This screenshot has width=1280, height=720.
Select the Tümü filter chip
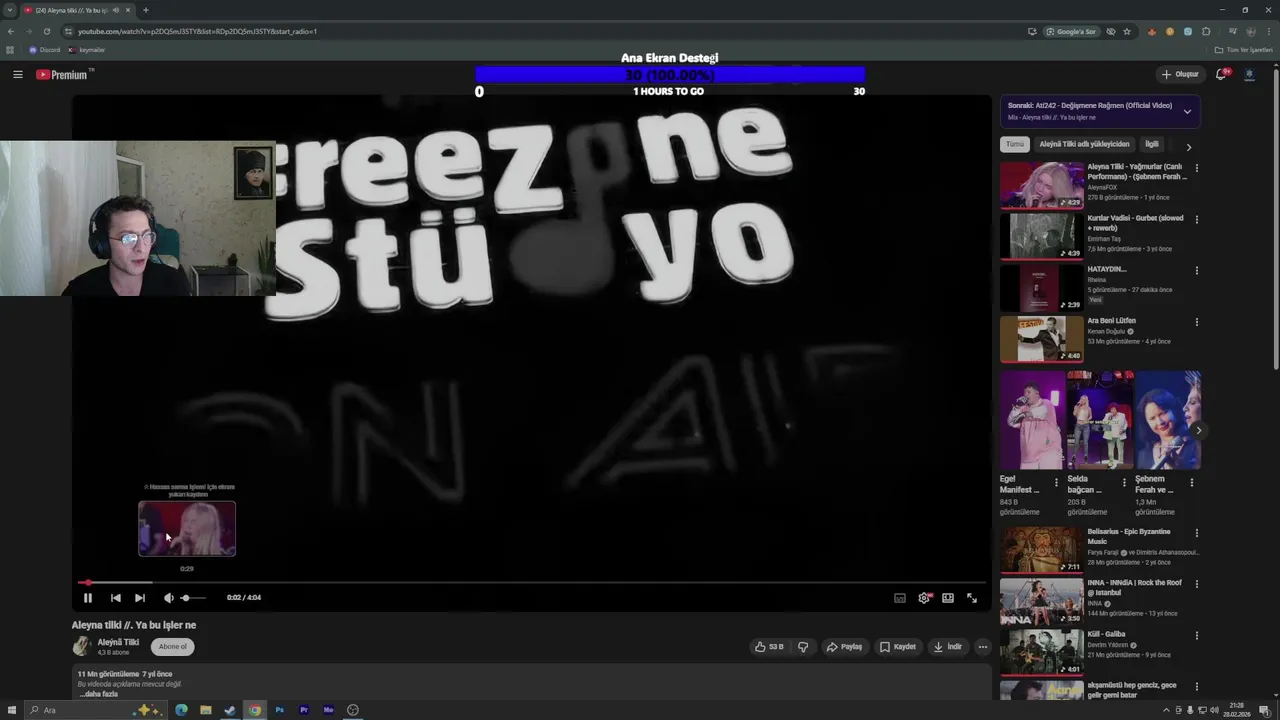click(x=1015, y=144)
